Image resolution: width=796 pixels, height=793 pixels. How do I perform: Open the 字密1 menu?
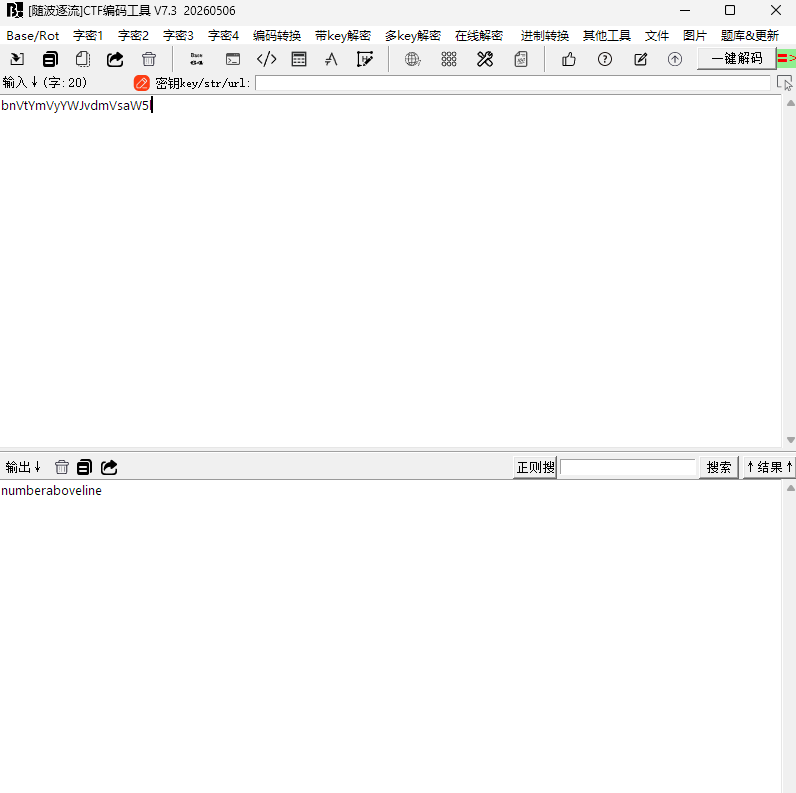(x=88, y=36)
